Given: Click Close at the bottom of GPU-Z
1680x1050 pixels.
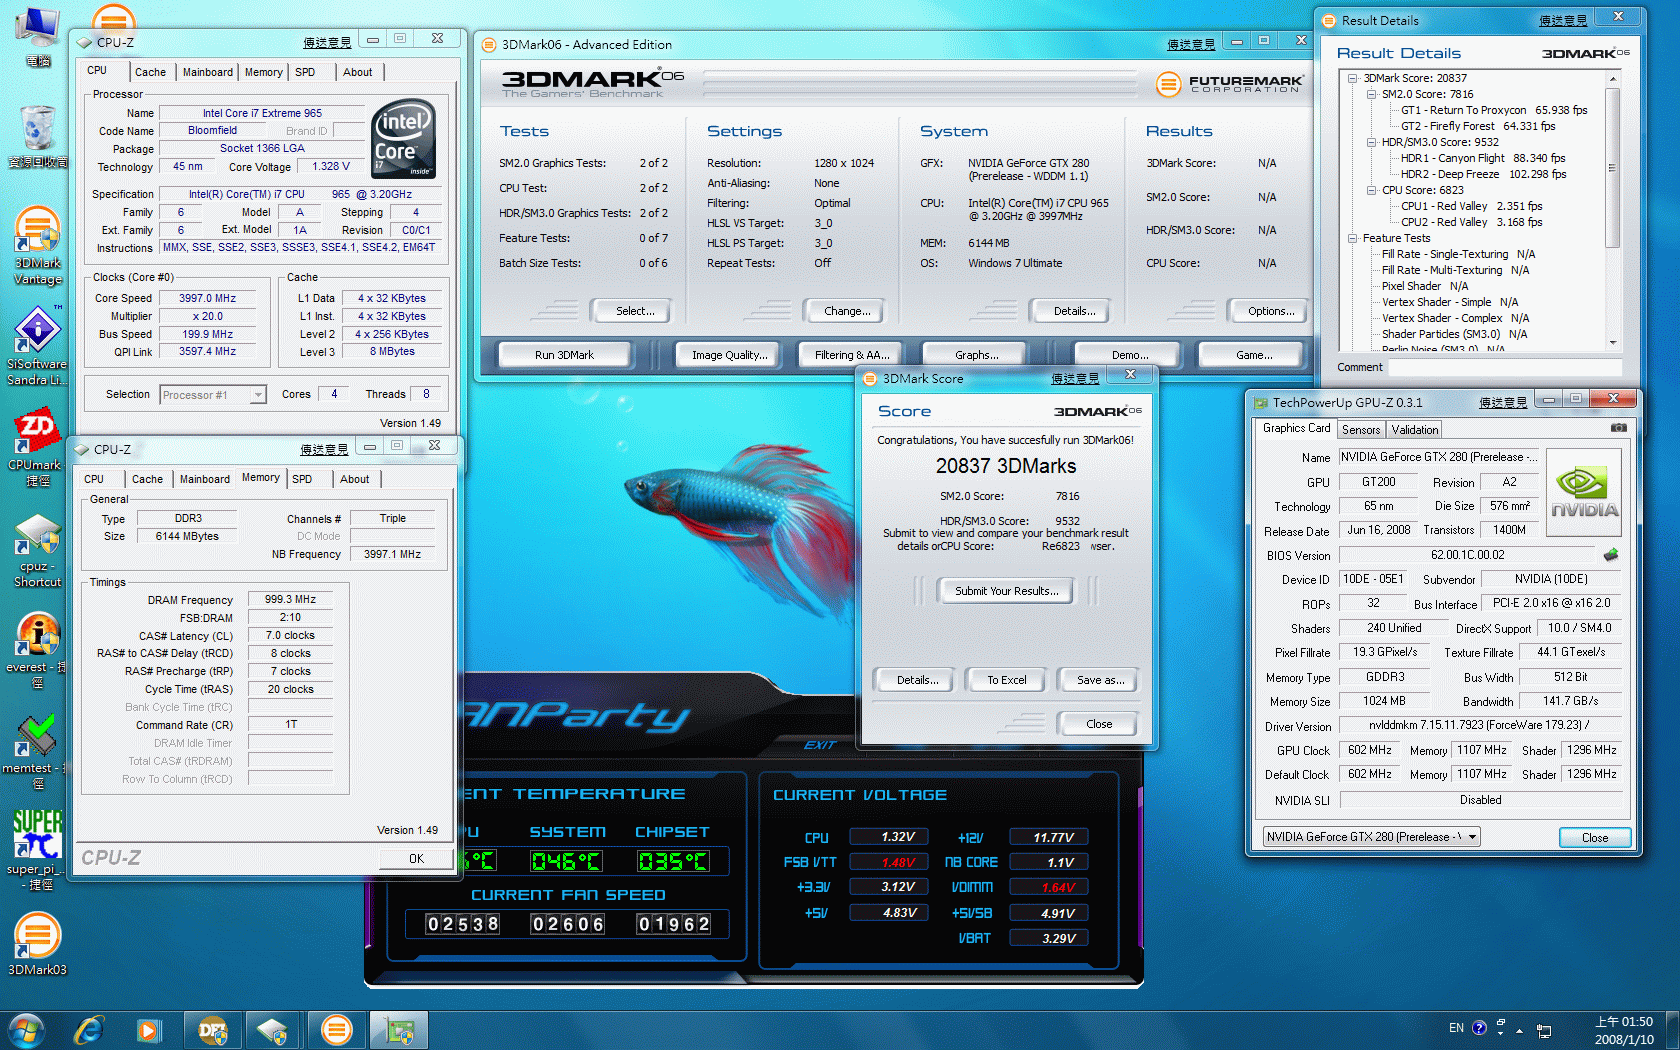Looking at the screenshot, I should pos(1594,838).
